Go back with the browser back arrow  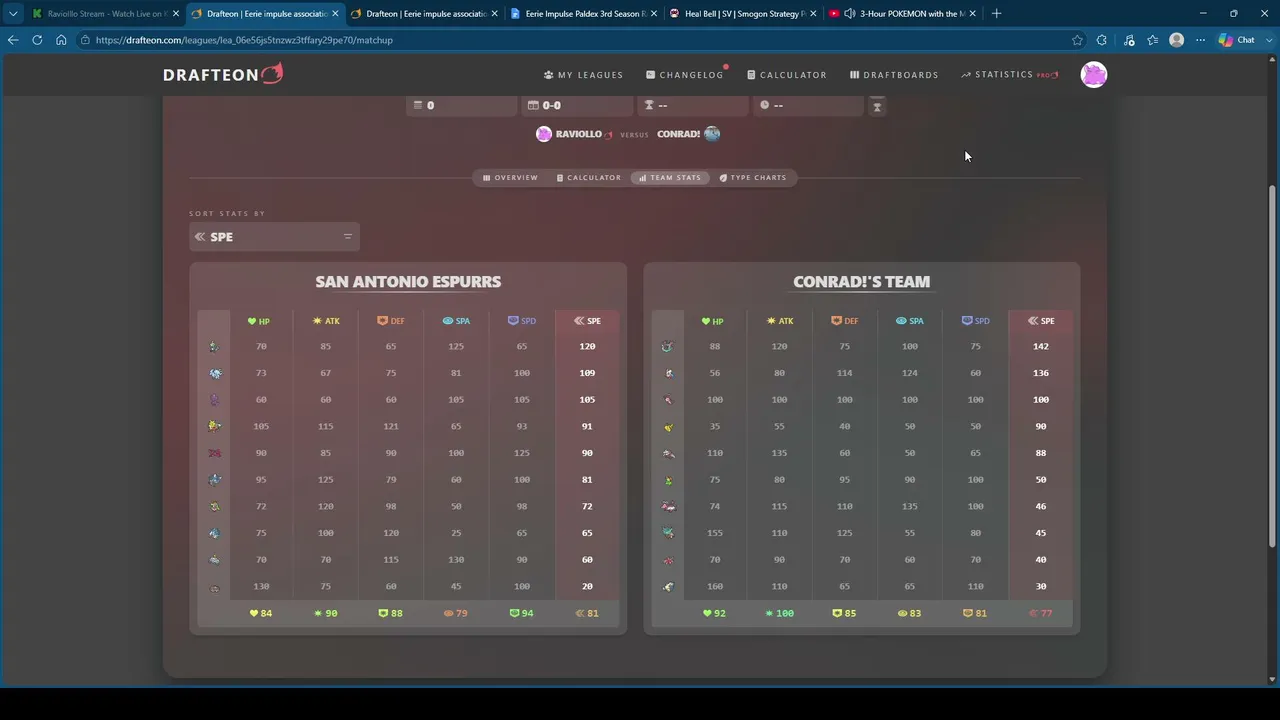pyautogui.click(x=13, y=40)
